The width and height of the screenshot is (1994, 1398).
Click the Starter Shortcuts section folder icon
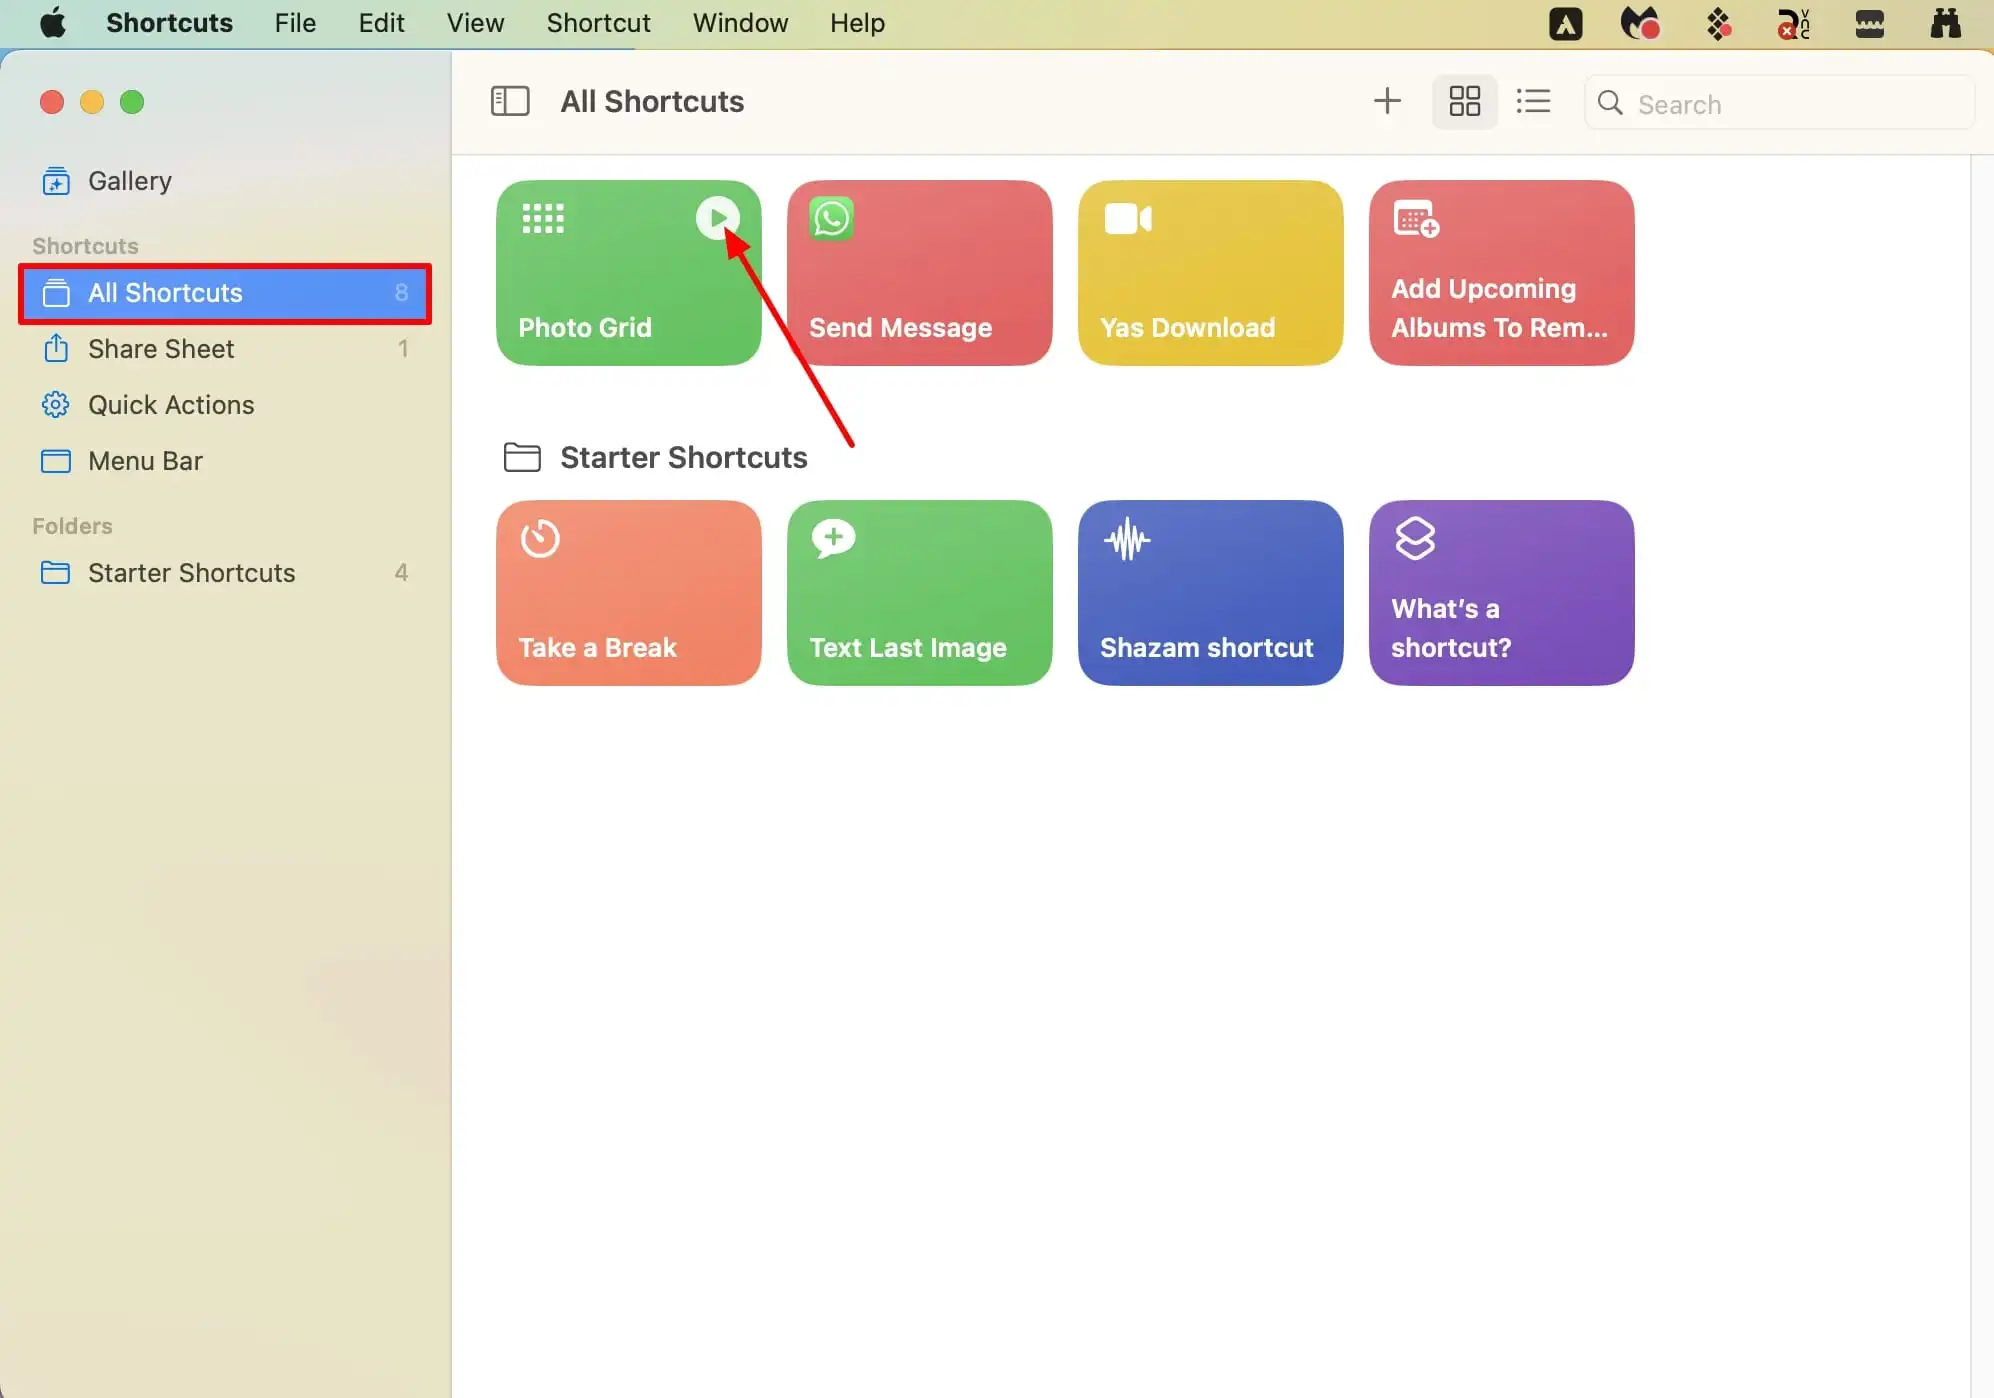(x=522, y=457)
